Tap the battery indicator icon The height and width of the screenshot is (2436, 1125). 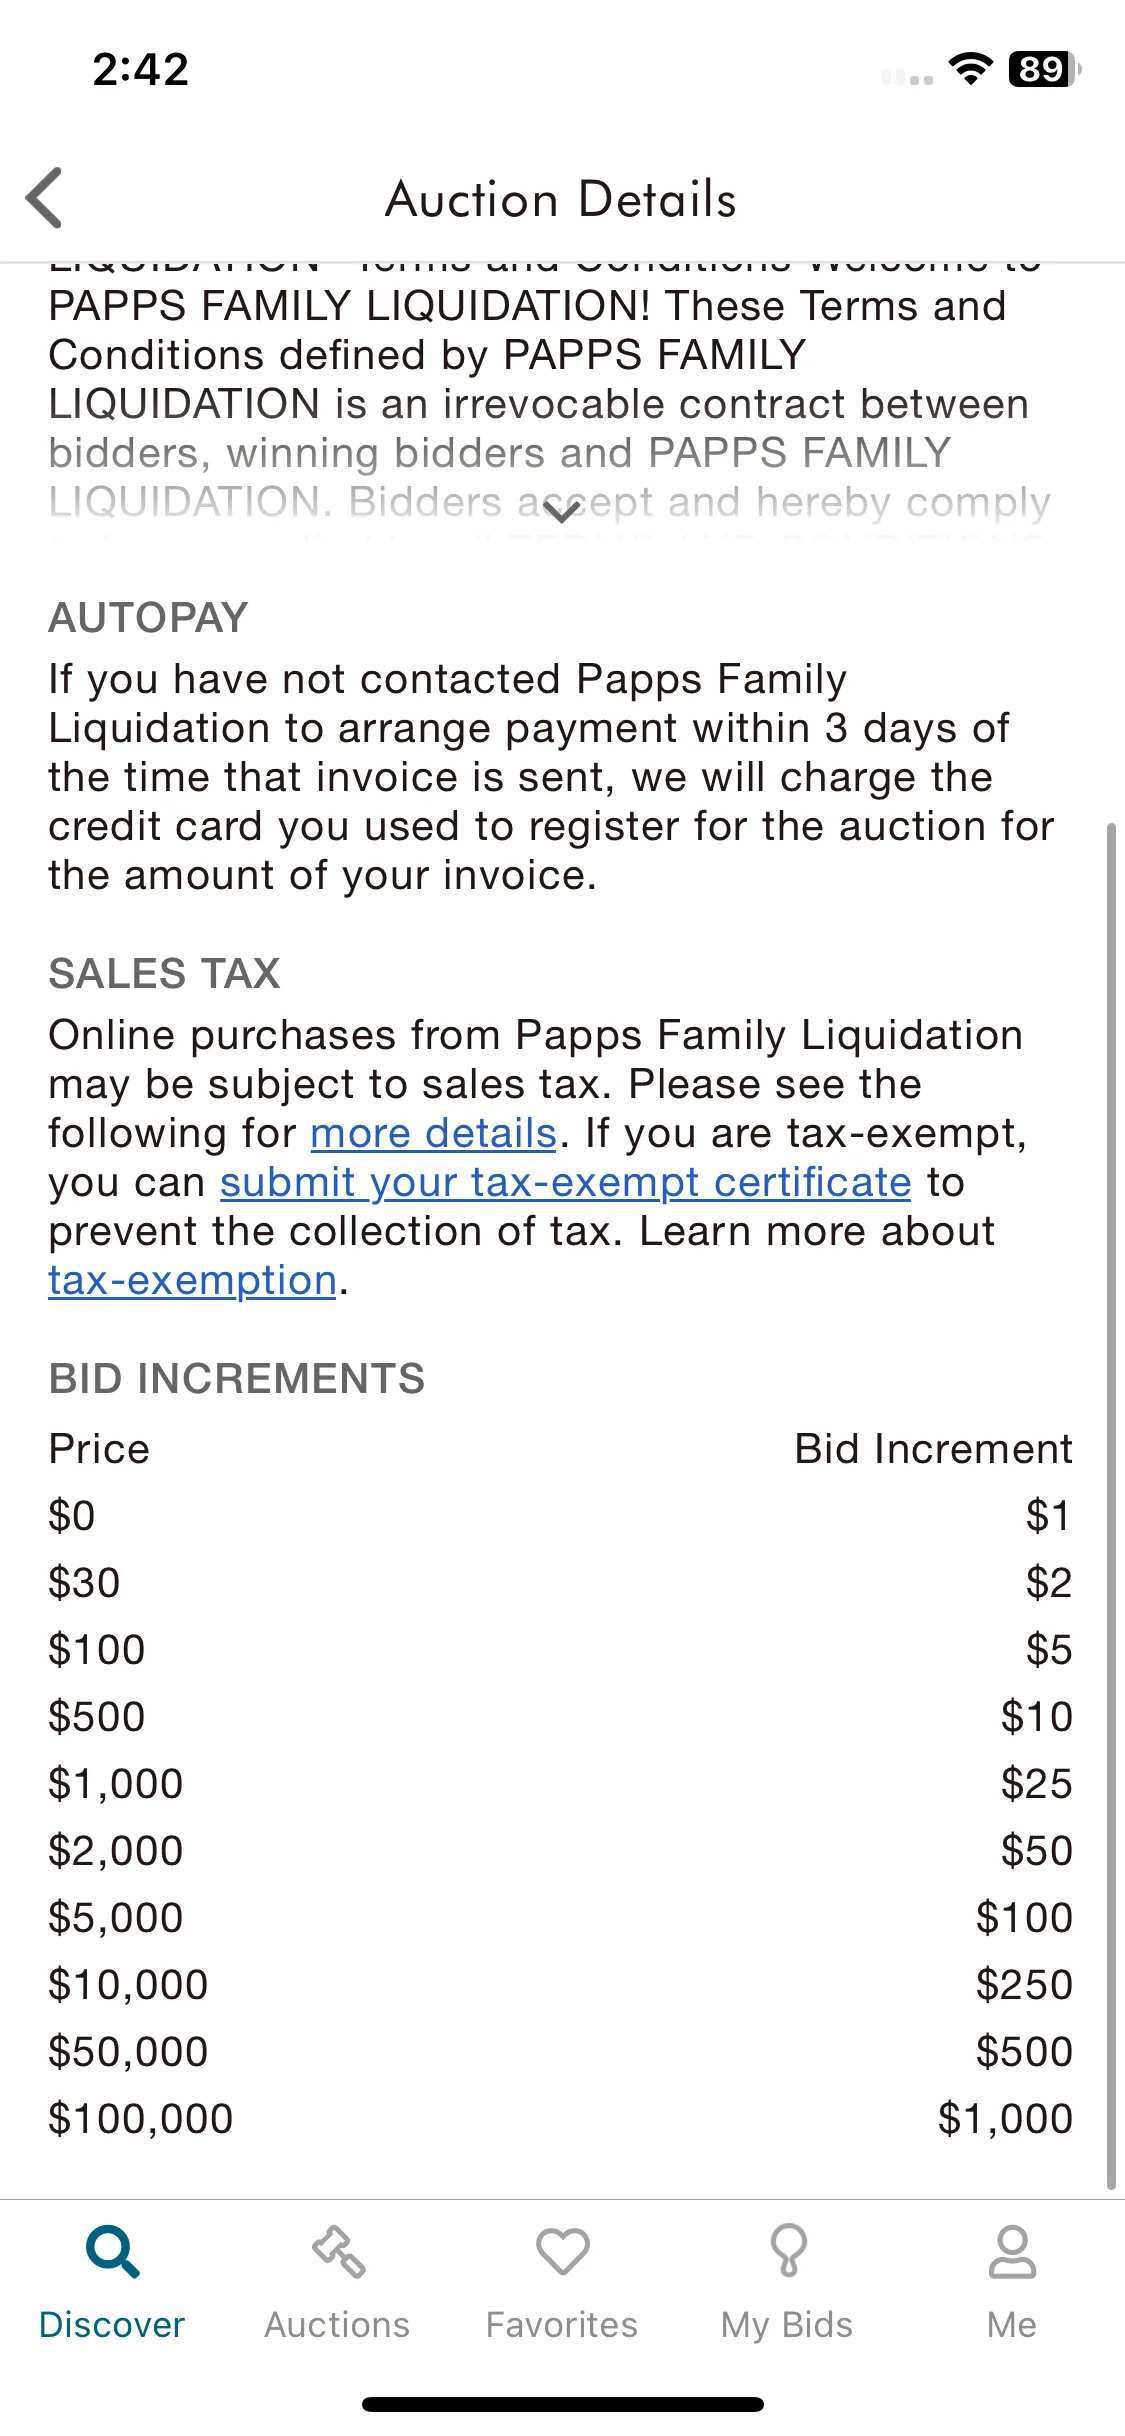point(1044,69)
